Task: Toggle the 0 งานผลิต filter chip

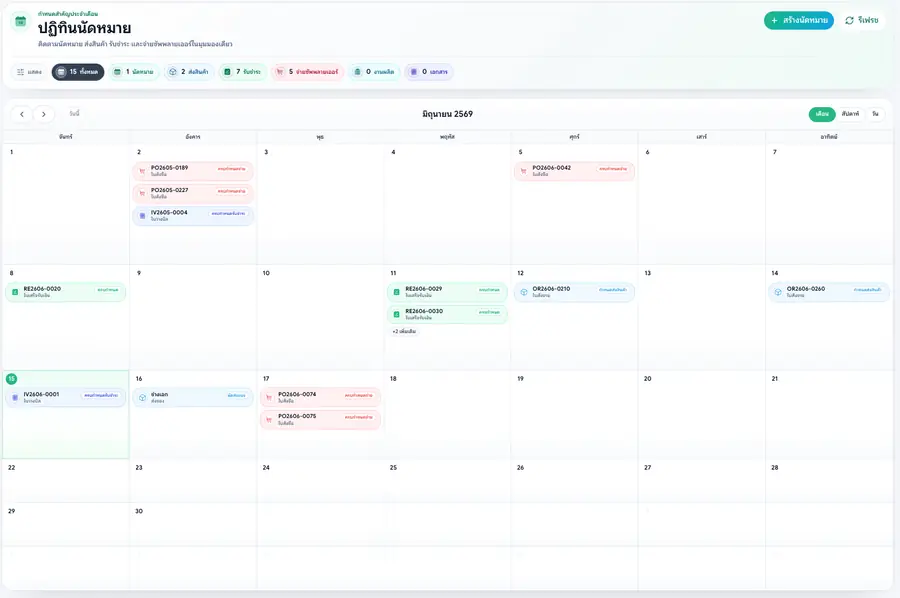Action: point(374,72)
